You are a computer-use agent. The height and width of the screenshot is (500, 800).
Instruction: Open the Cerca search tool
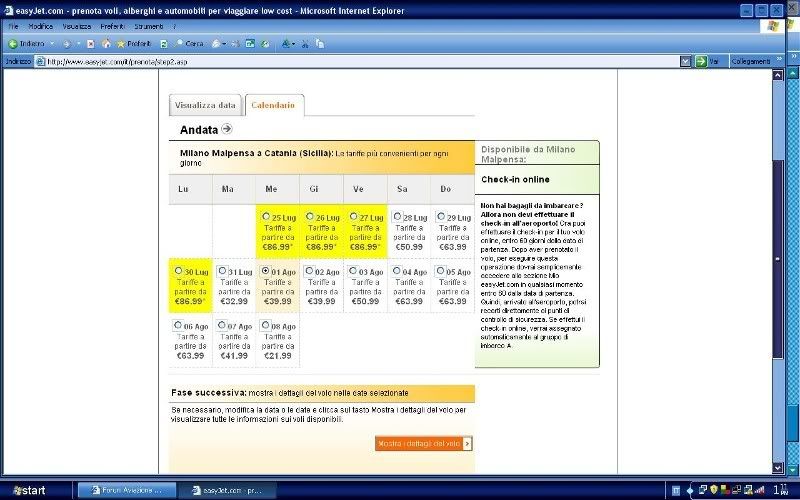point(189,44)
